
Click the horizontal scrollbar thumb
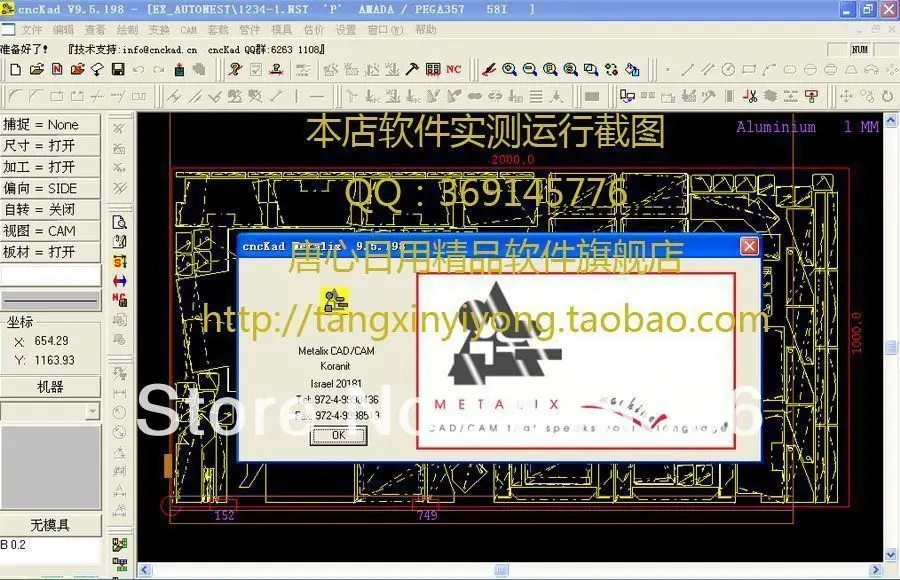[x=501, y=570]
